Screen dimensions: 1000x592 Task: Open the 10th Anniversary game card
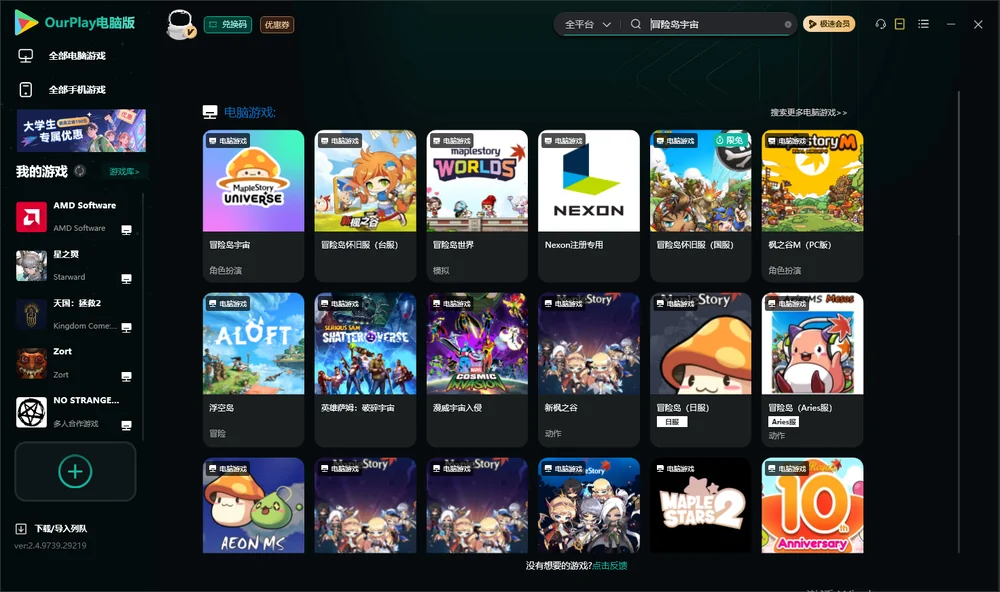pyautogui.click(x=812, y=505)
